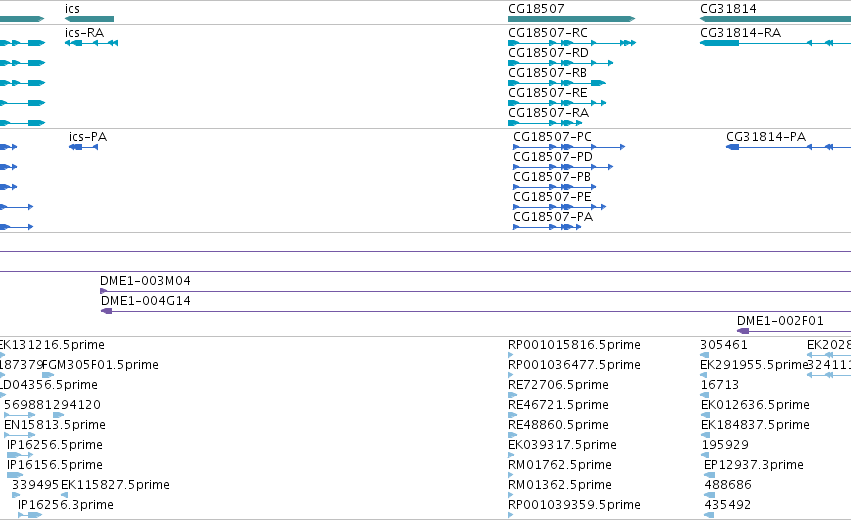The image size is (851, 520).
Task: Select the IP16256.5prime EST feature
Action: (21, 455)
